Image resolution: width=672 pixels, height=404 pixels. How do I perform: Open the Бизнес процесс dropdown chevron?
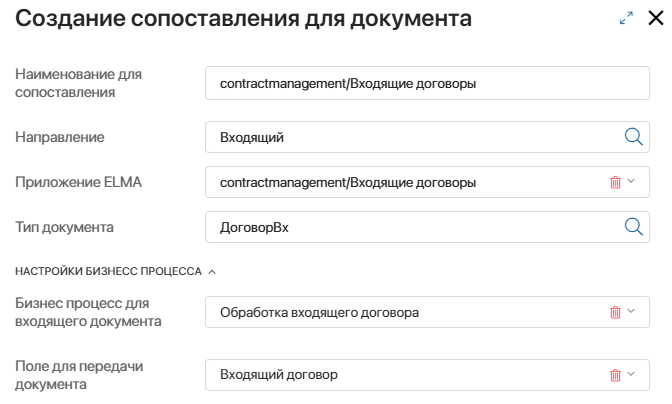click(631, 311)
